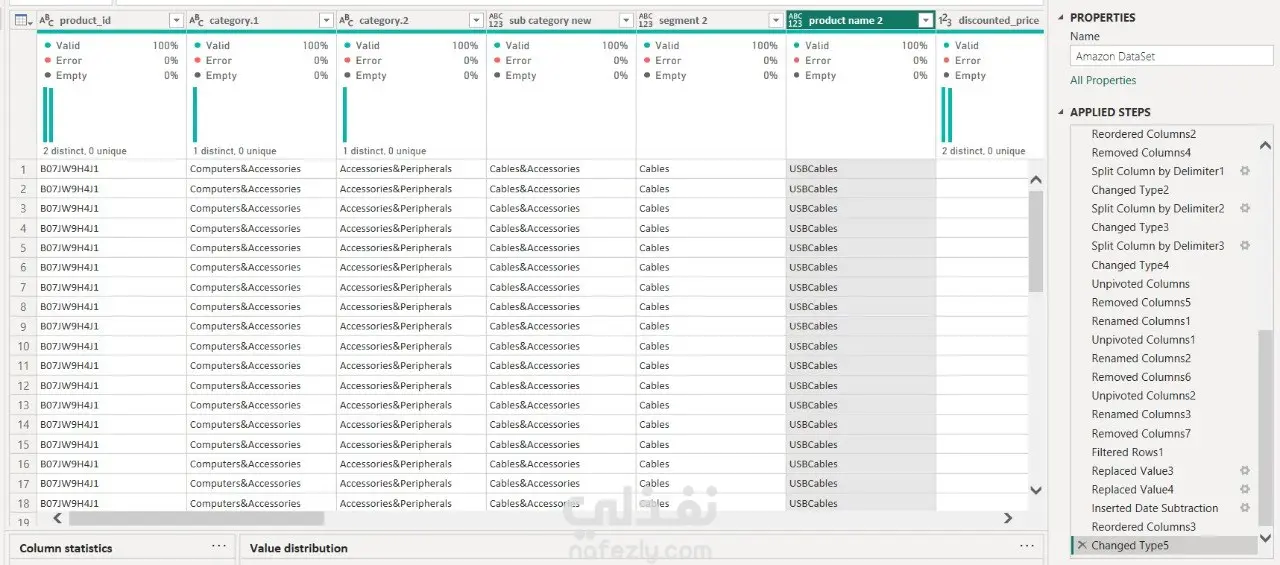The image size is (1280, 565).
Task: Click Cables&Accessories cell in row 2
Action: pyautogui.click(x=561, y=189)
